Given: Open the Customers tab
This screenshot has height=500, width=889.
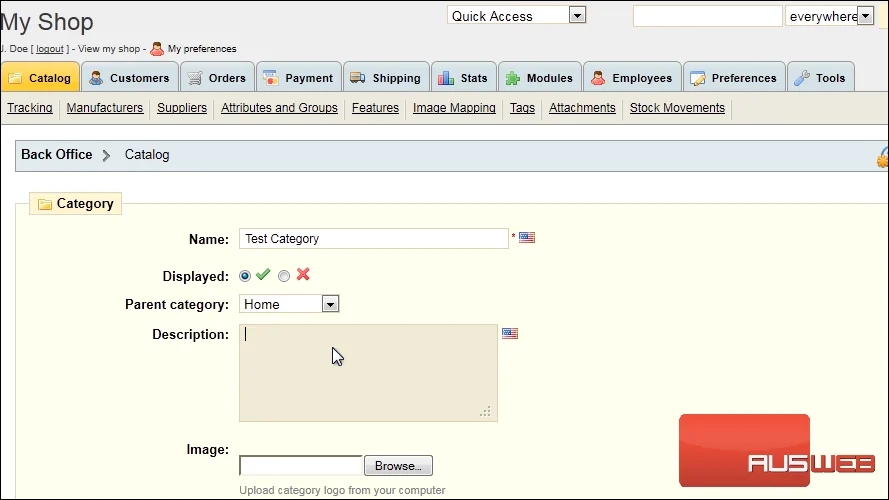Looking at the screenshot, I should [x=130, y=78].
